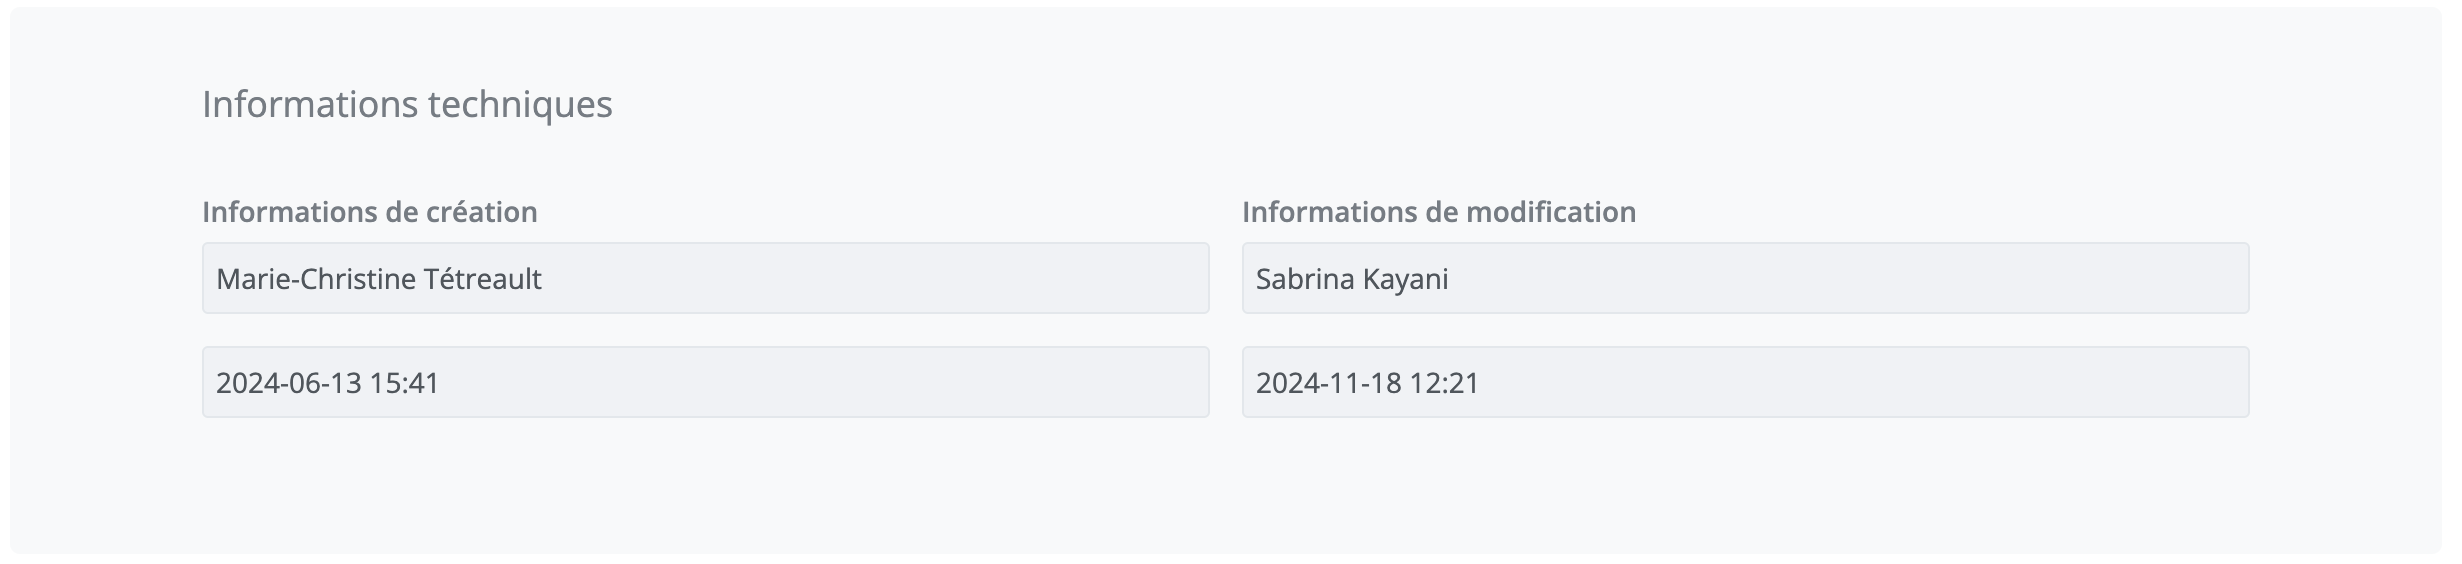Focus the modification timestamp field
The height and width of the screenshot is (564, 2462).
(1745, 382)
